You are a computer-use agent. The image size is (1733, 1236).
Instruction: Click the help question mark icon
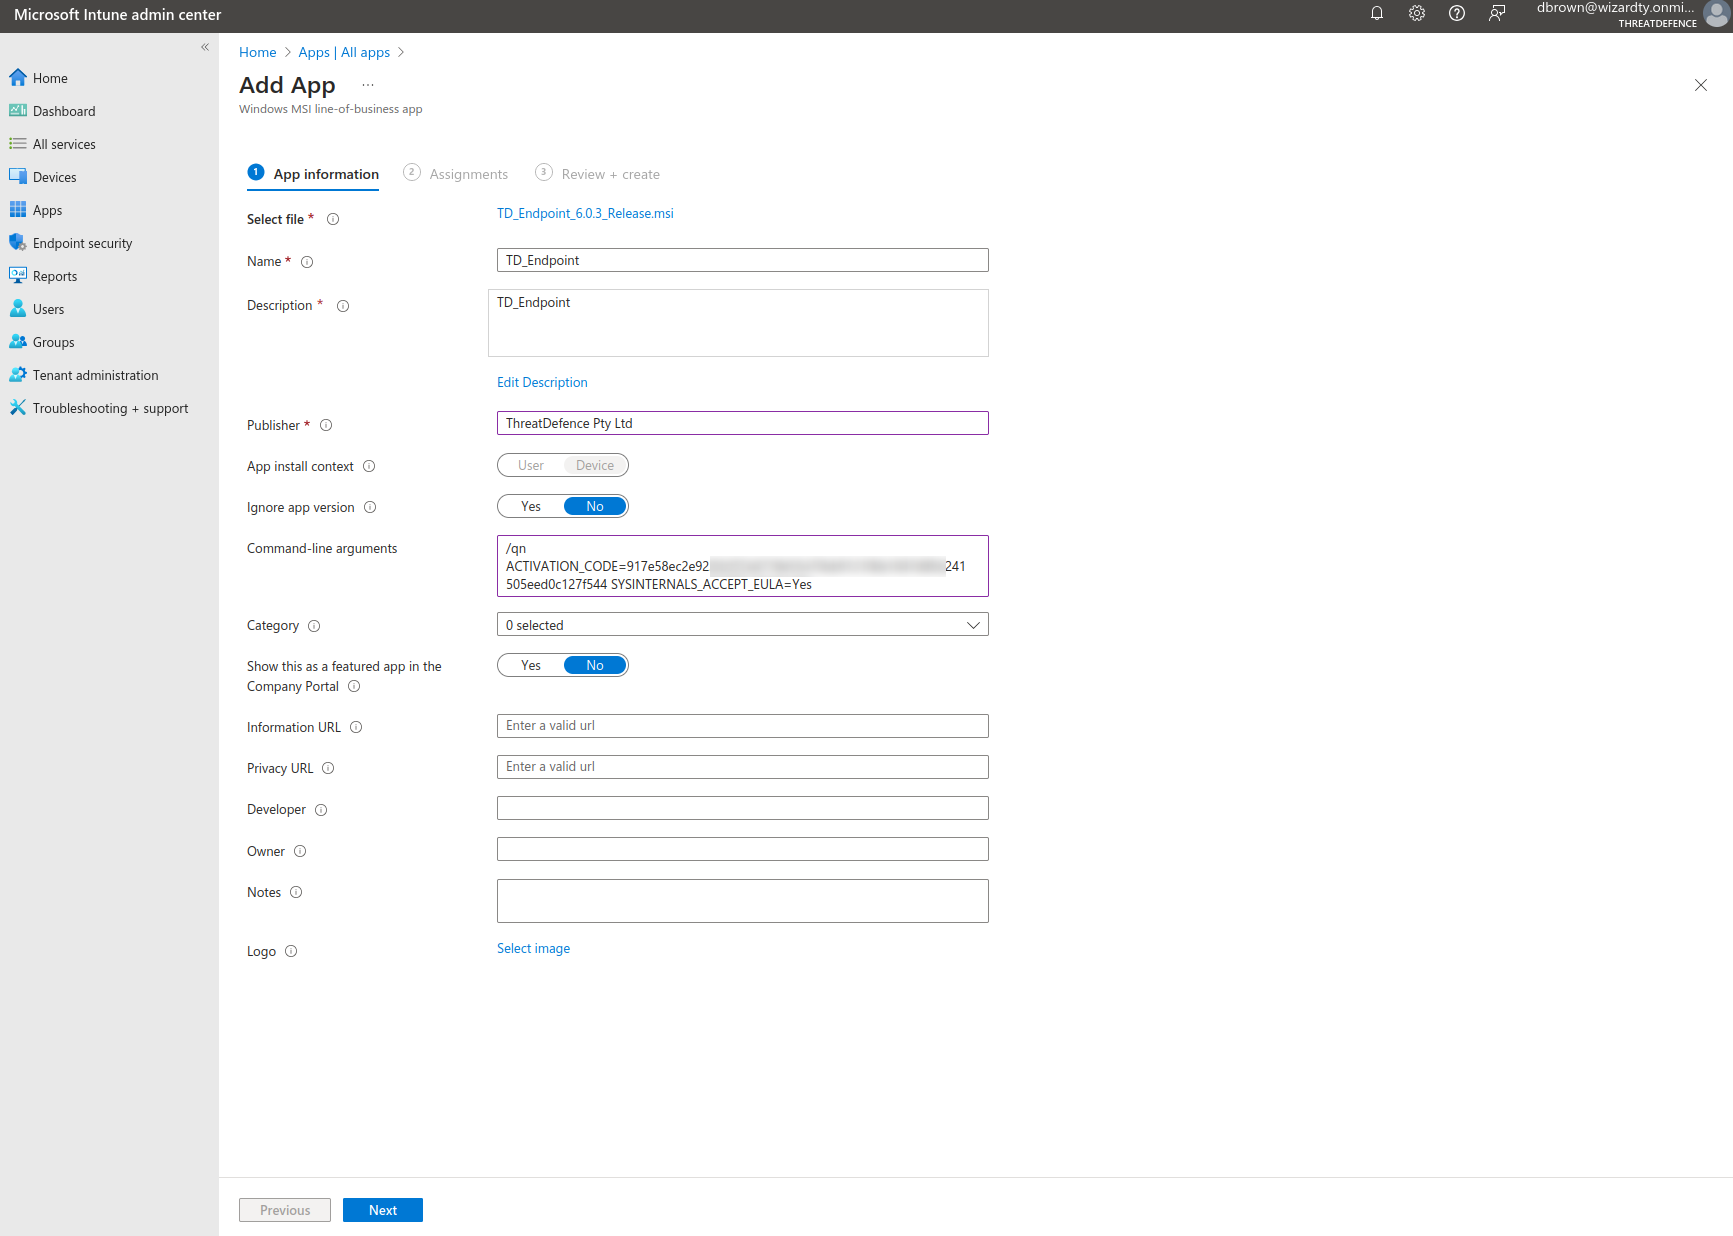pos(1457,14)
